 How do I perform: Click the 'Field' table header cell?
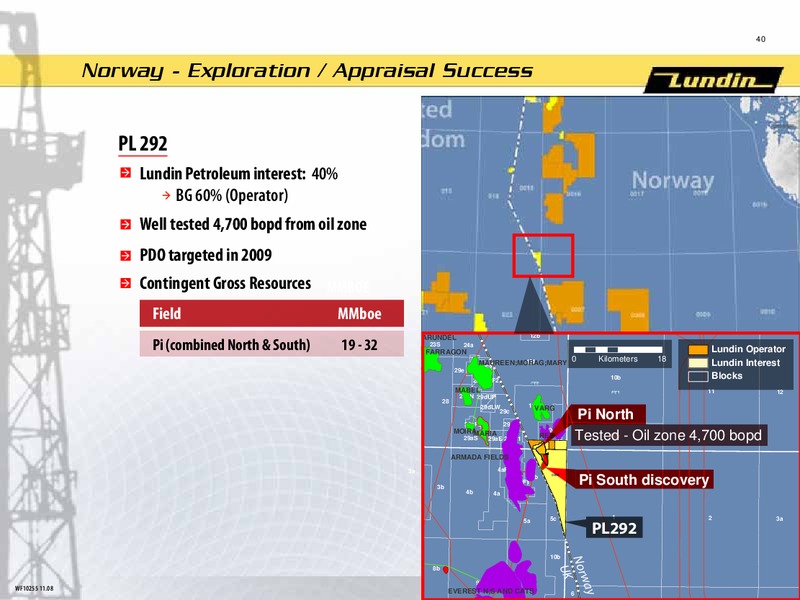point(167,313)
